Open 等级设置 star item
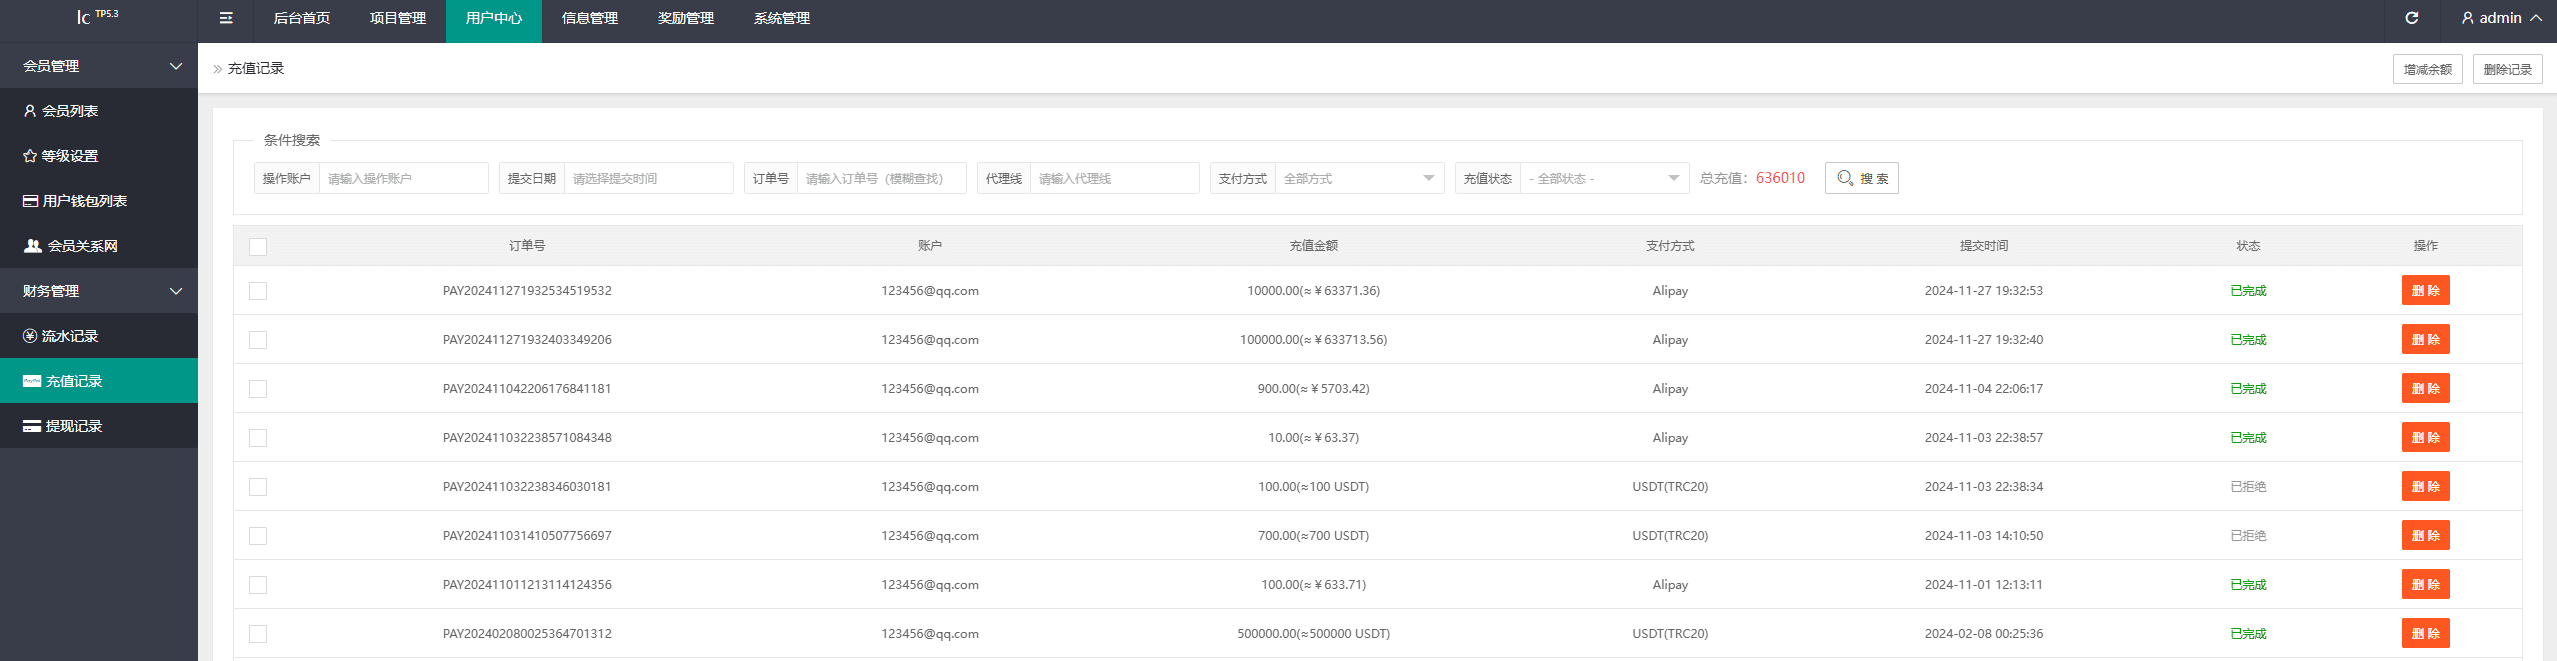Screen dimensions: 2557x661 click(x=99, y=156)
